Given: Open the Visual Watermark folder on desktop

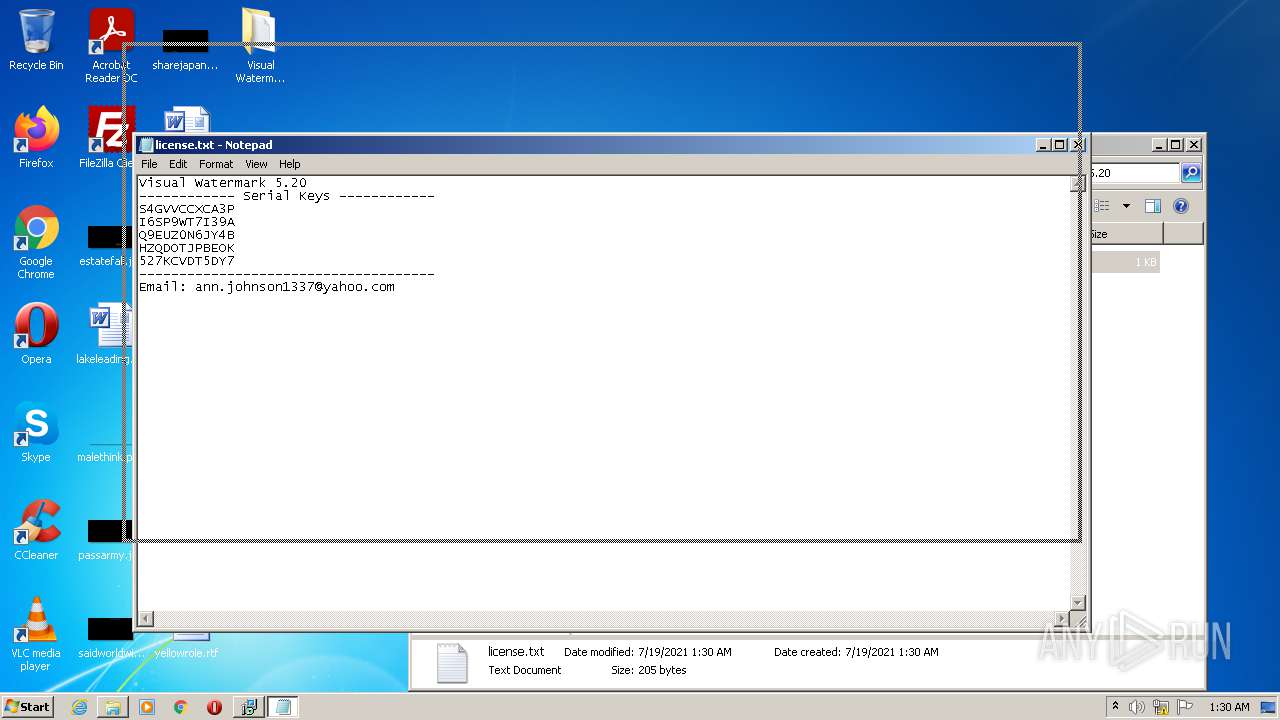Looking at the screenshot, I should 260,45.
